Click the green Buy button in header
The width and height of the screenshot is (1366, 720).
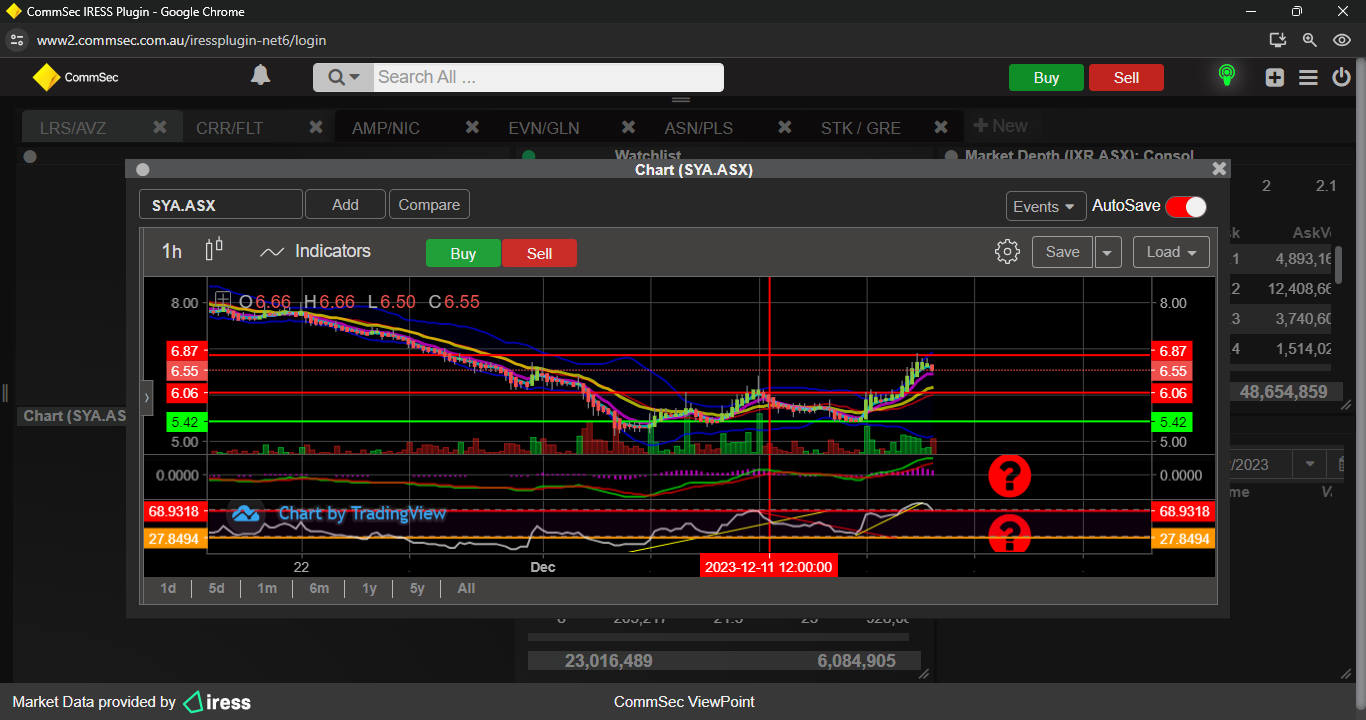point(1046,78)
